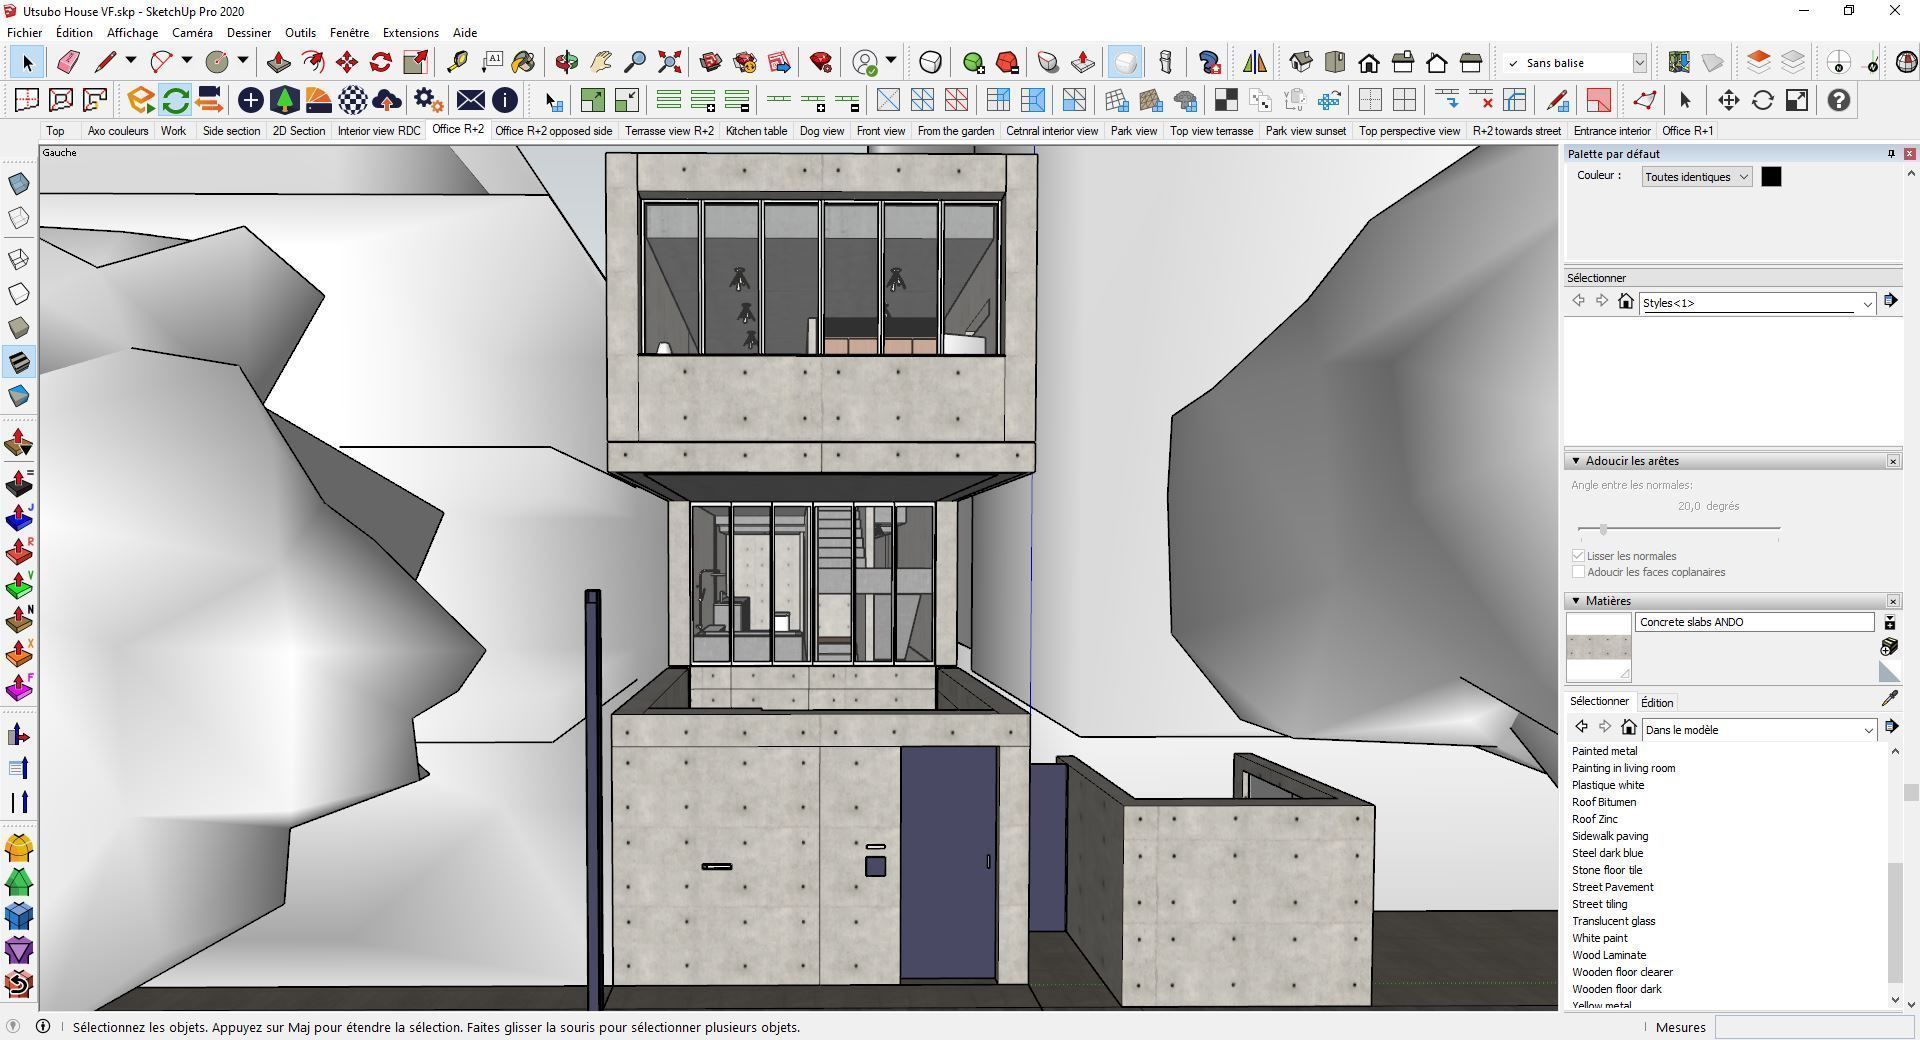The width and height of the screenshot is (1920, 1040).
Task: Click the envelope mail icon
Action: tap(470, 100)
